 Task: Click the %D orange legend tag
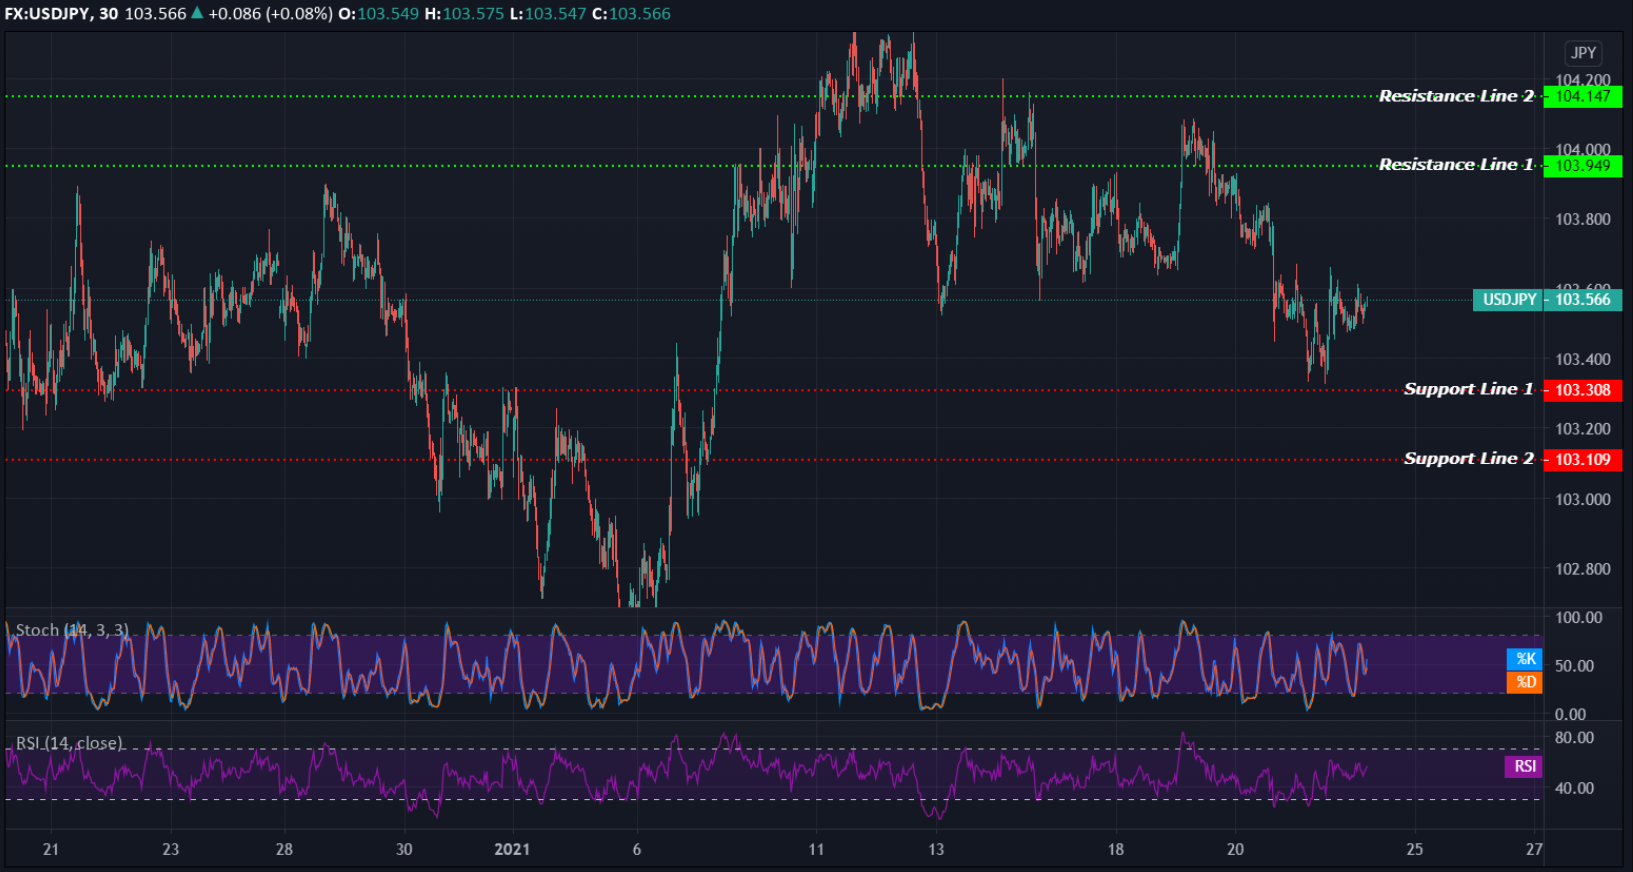point(1525,682)
